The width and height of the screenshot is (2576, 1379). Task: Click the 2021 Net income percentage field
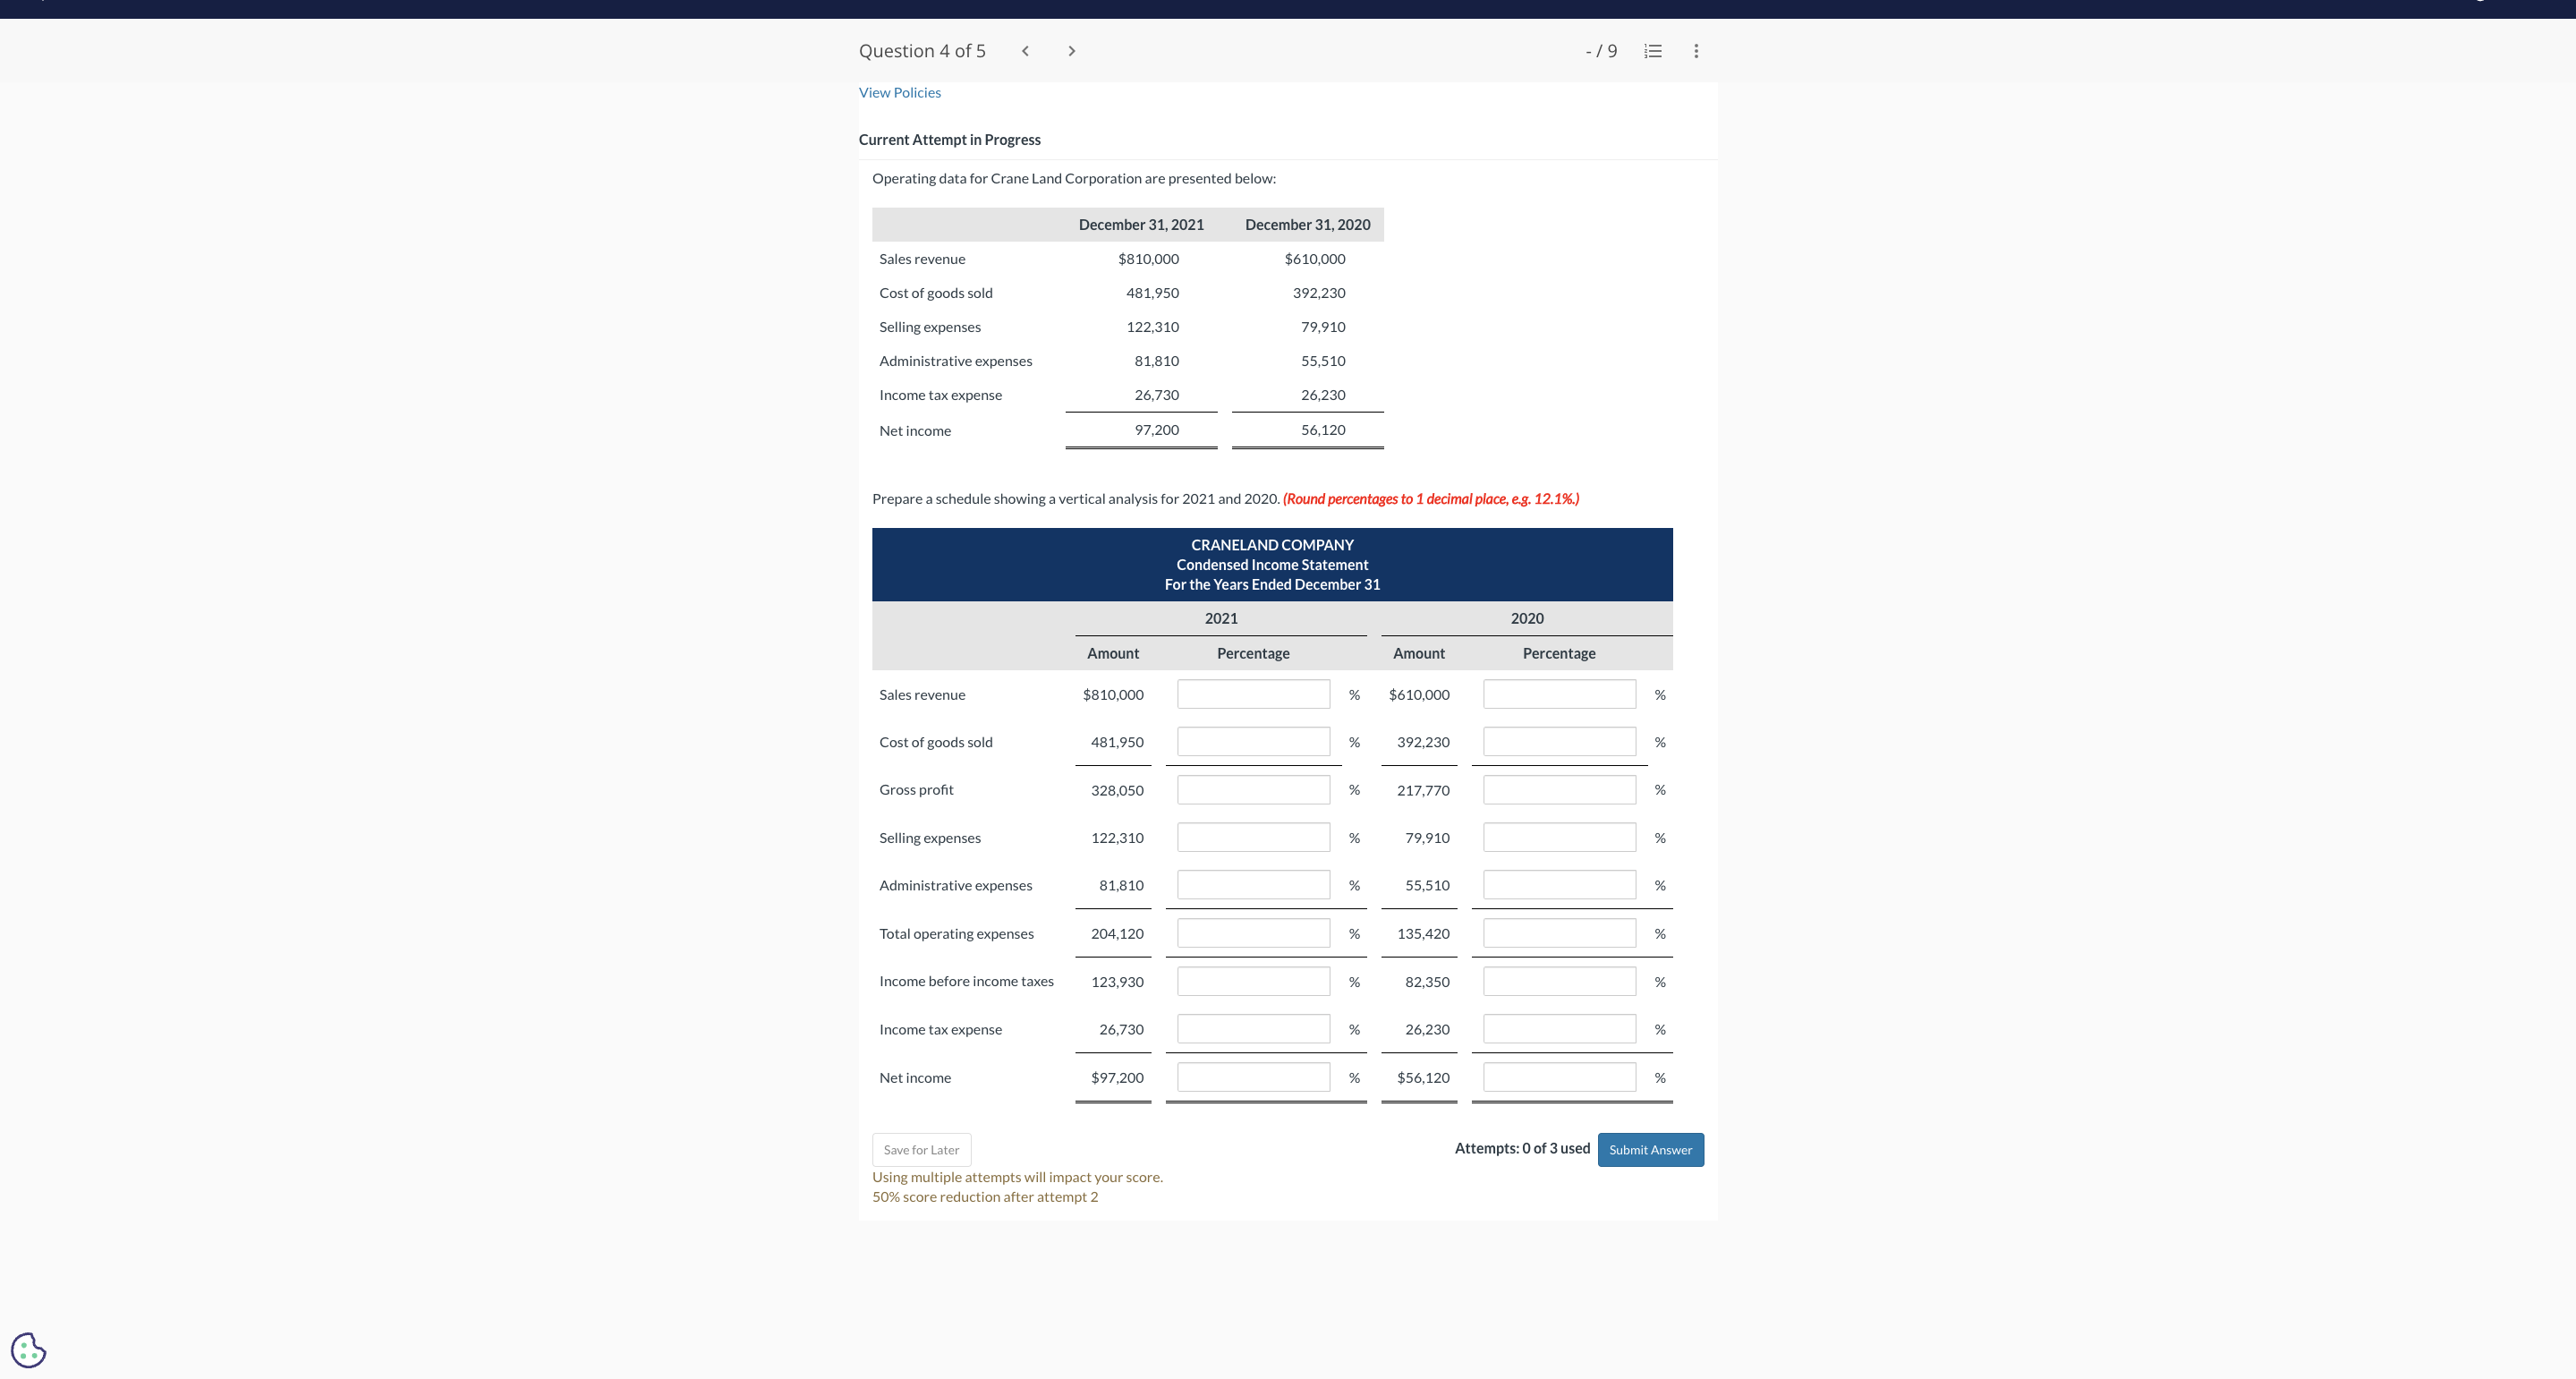click(1253, 1077)
